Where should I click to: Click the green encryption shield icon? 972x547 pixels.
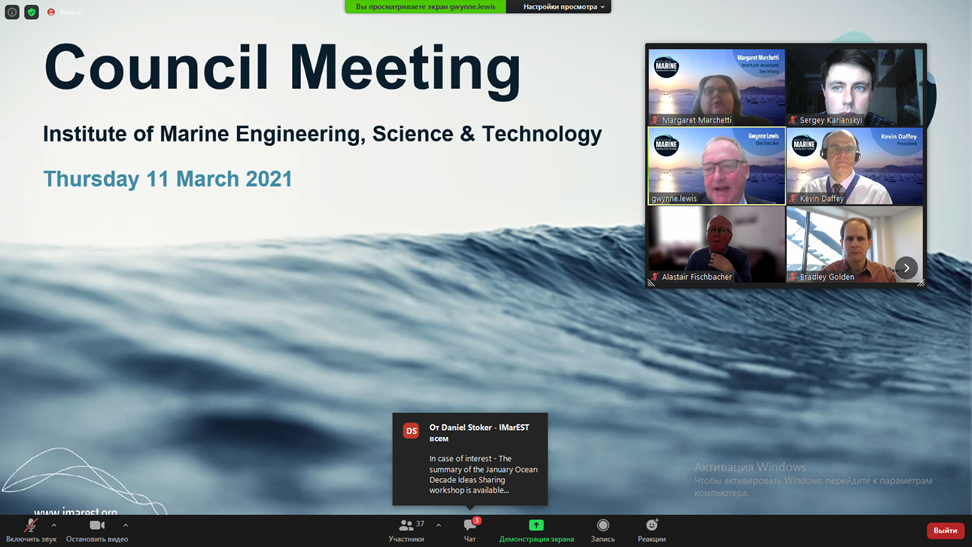[x=32, y=12]
